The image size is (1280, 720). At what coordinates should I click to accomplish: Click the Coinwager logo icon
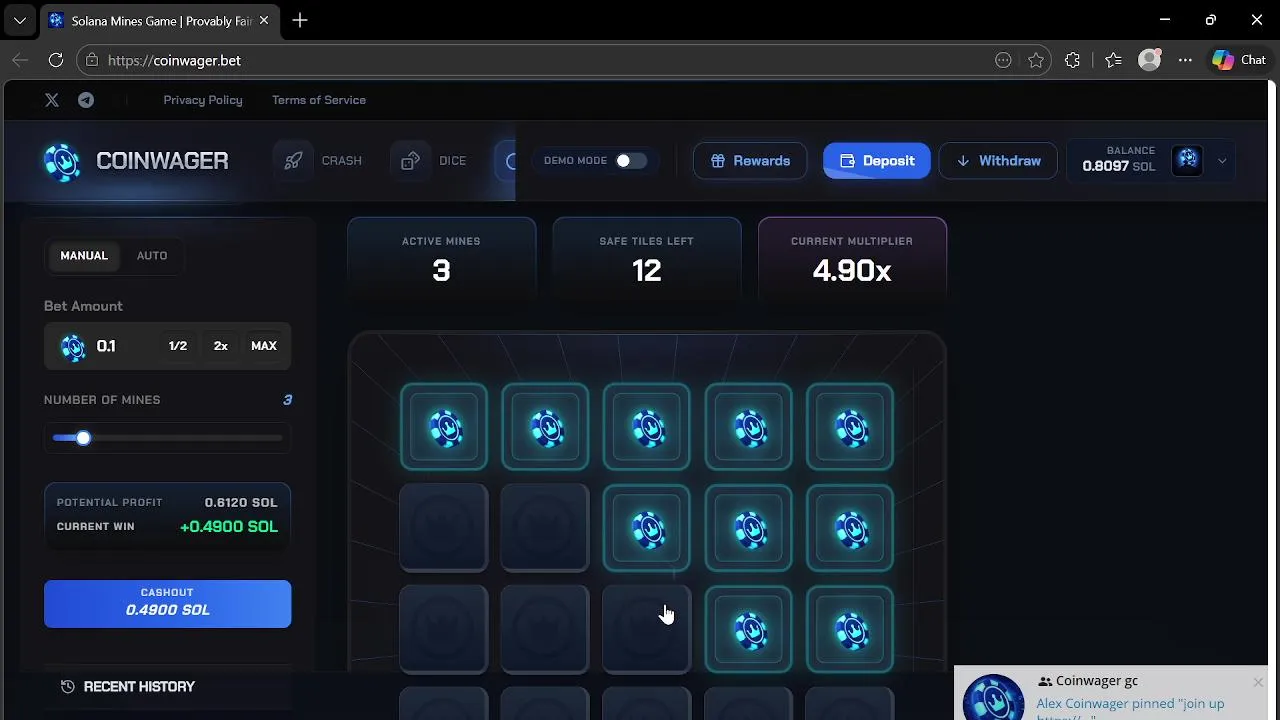click(62, 161)
